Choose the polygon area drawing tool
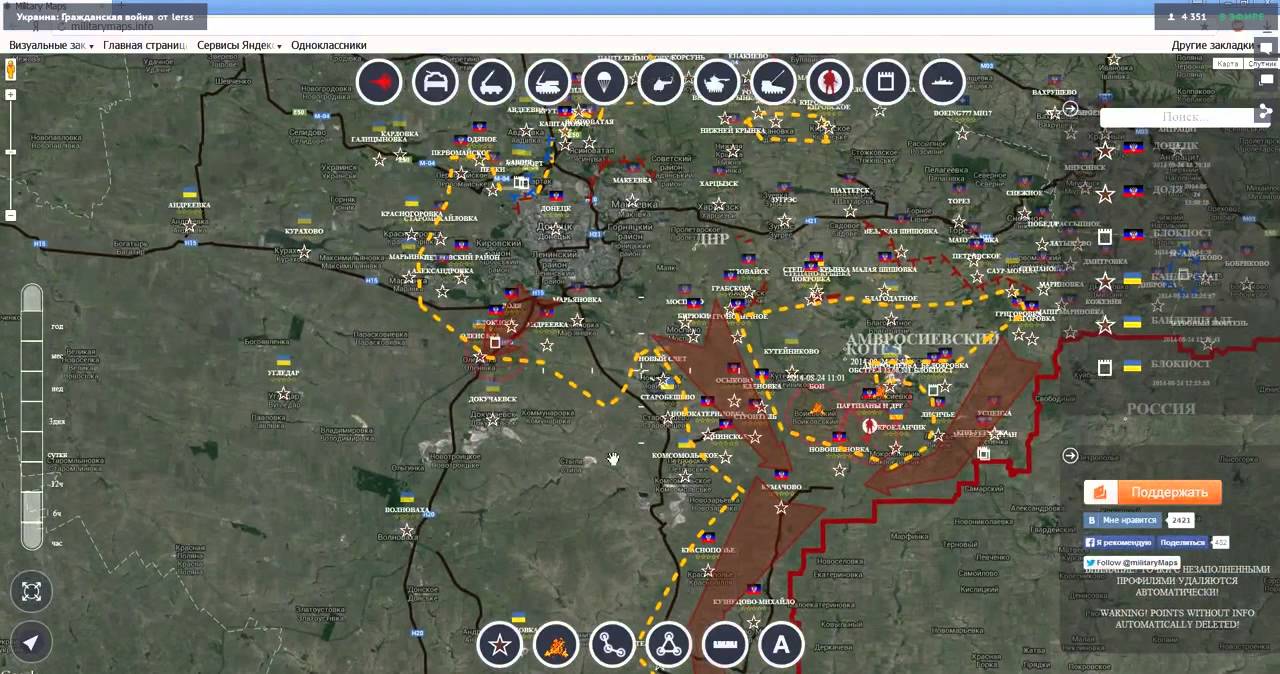1280x674 pixels. tap(669, 644)
